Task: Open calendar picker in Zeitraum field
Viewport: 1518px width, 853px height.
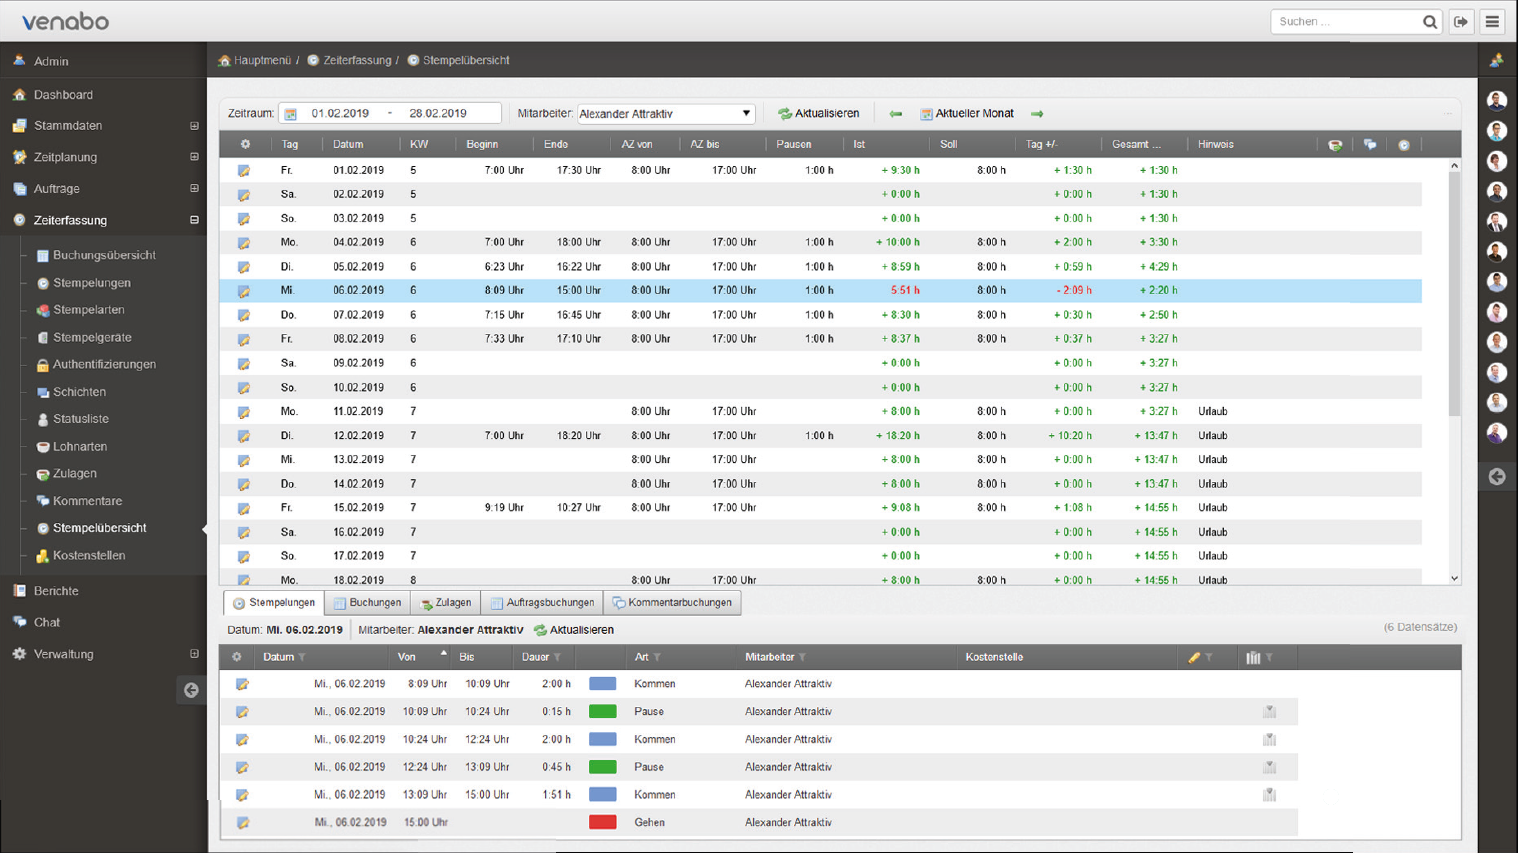Action: click(x=291, y=114)
